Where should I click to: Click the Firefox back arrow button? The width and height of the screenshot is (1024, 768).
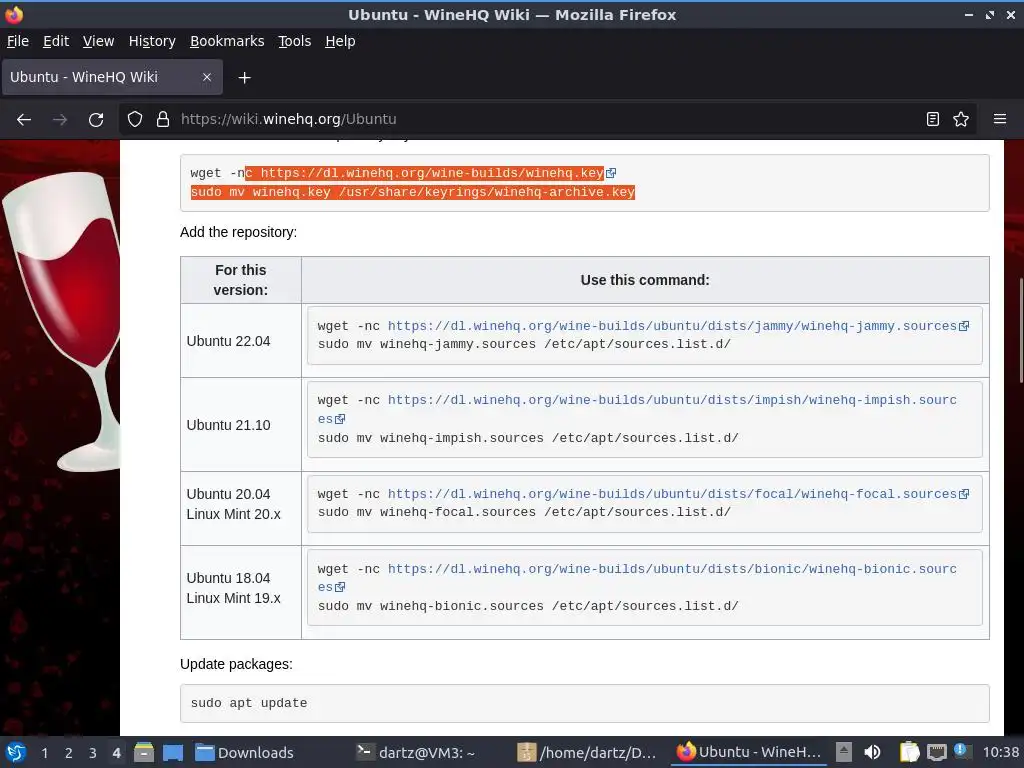coord(24,120)
